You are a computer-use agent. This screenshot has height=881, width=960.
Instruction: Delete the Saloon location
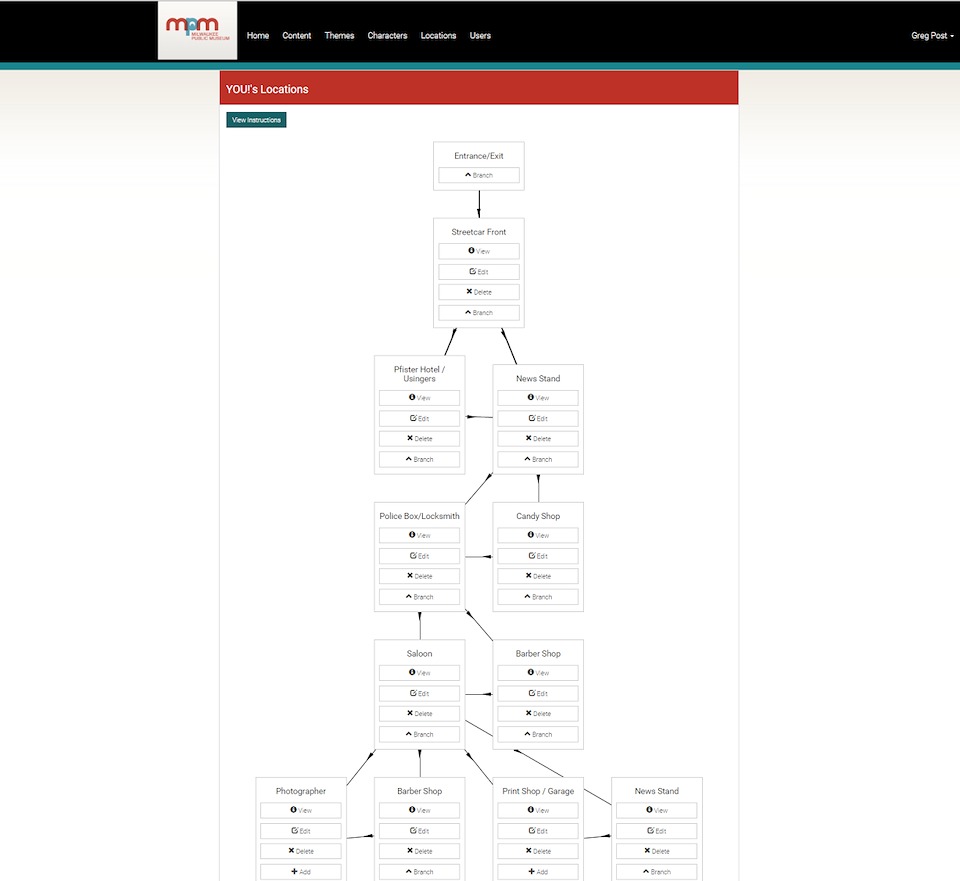pos(419,714)
